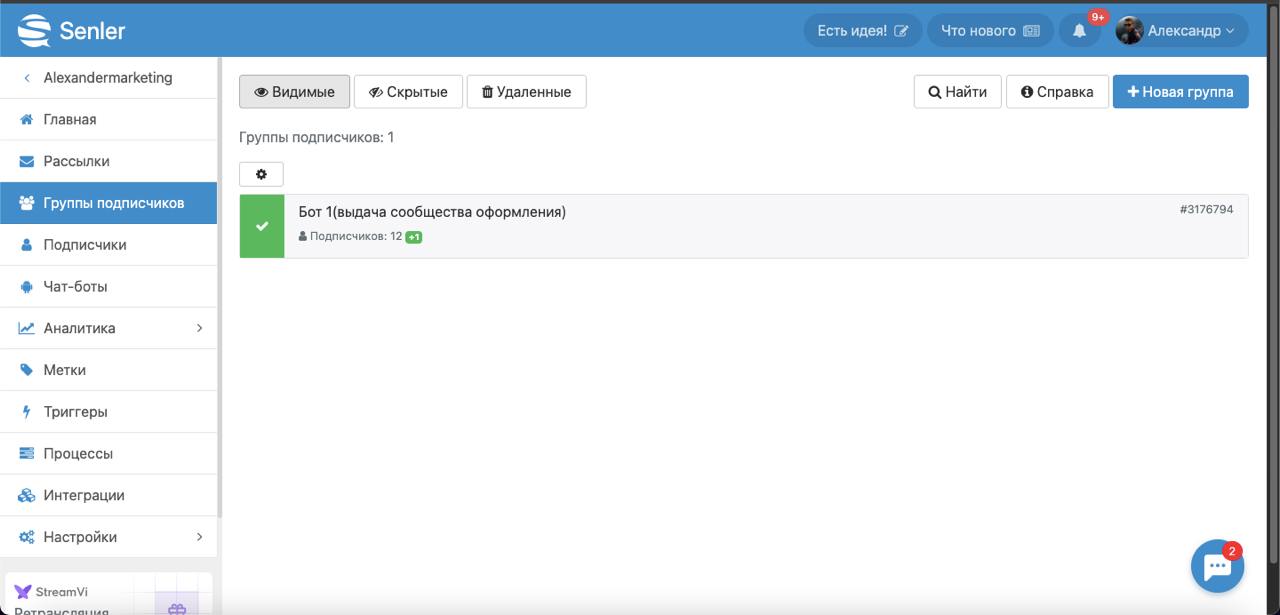This screenshot has width=1280, height=615.
Task: Click the Интеграции cubes icon
Action: (x=27, y=496)
